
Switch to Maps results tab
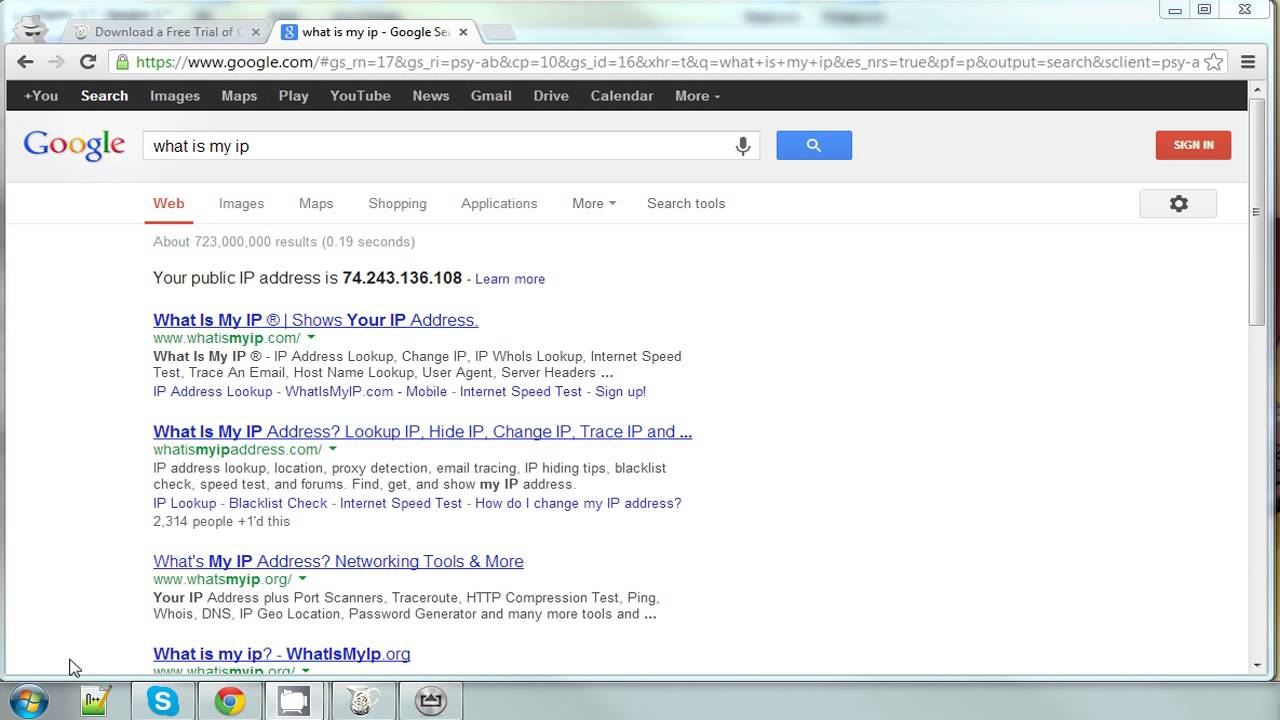point(316,203)
